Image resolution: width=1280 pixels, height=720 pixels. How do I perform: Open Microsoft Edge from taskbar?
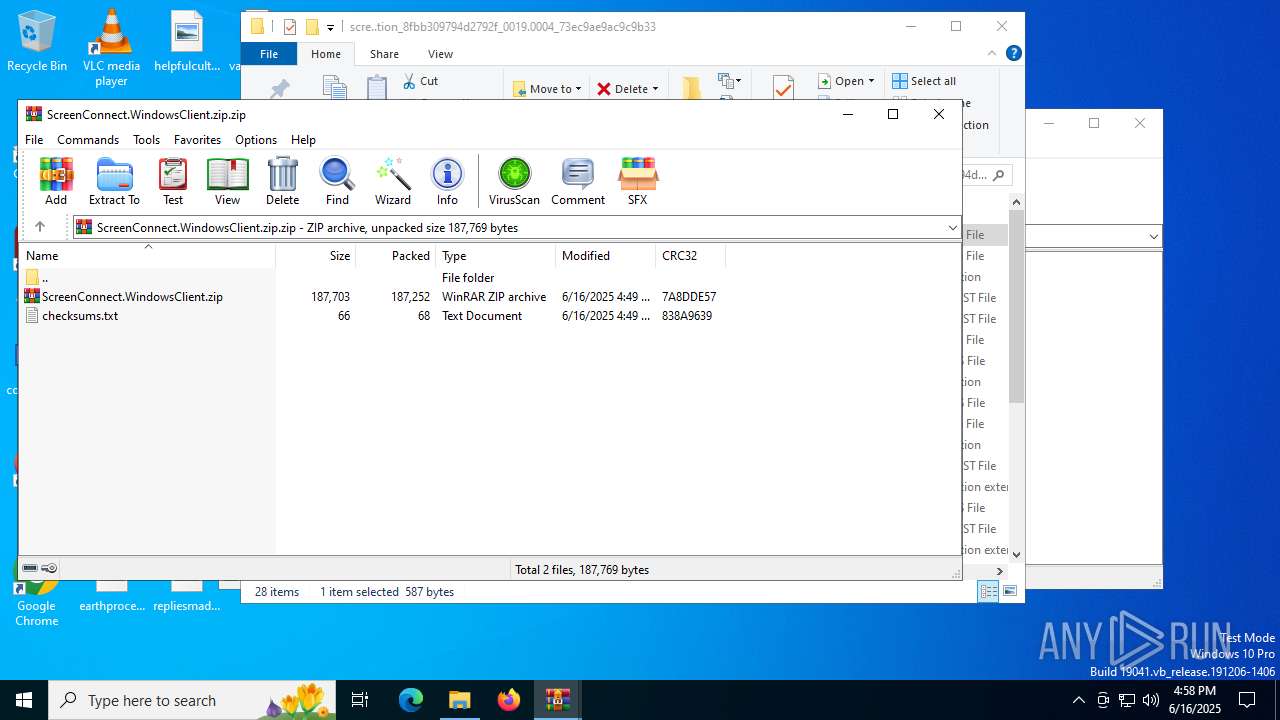[411, 700]
